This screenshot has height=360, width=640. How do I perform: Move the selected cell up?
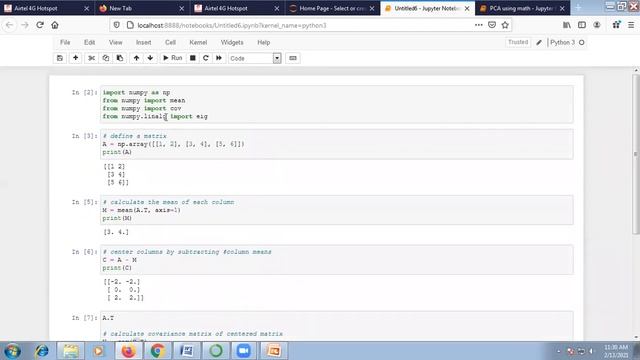click(136, 58)
